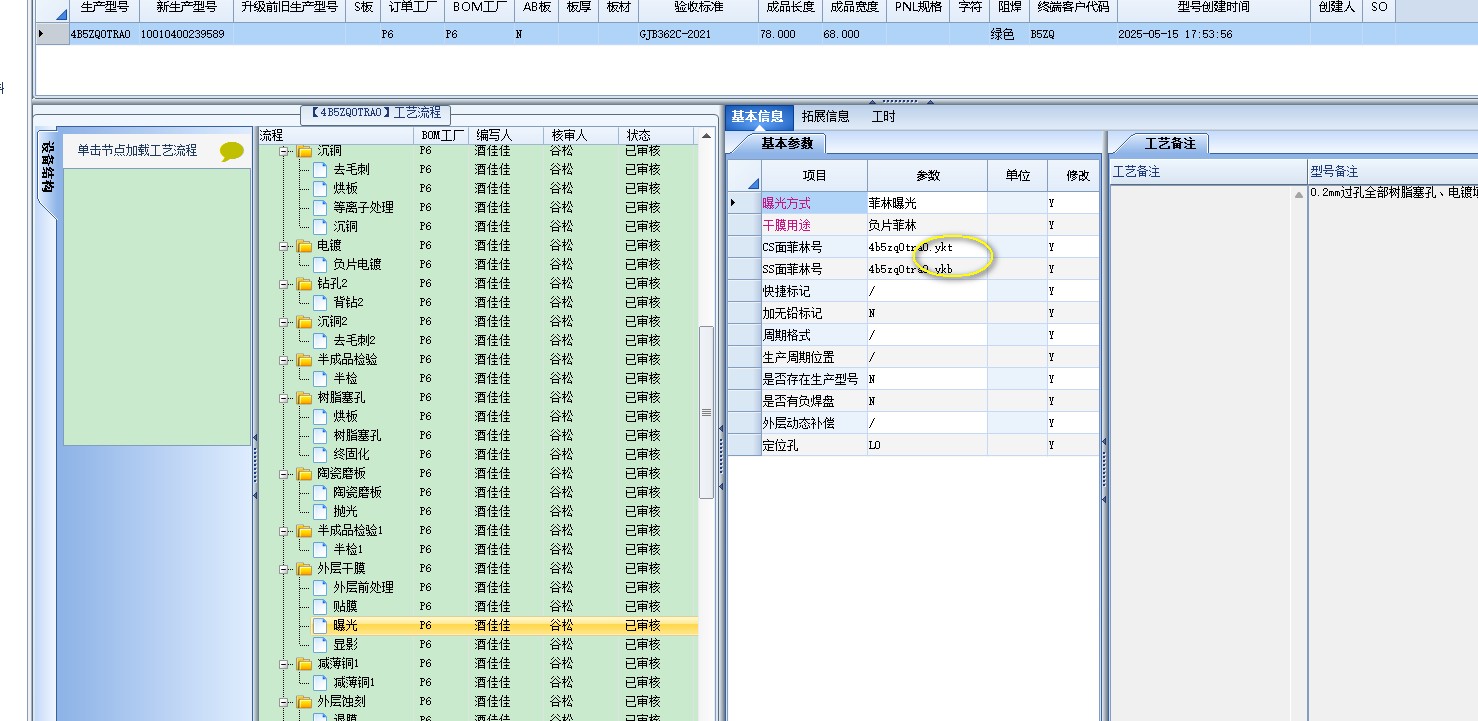Click the 菲林曝光 parameter cell
Viewport: 1478px width, 721px height.
point(927,203)
